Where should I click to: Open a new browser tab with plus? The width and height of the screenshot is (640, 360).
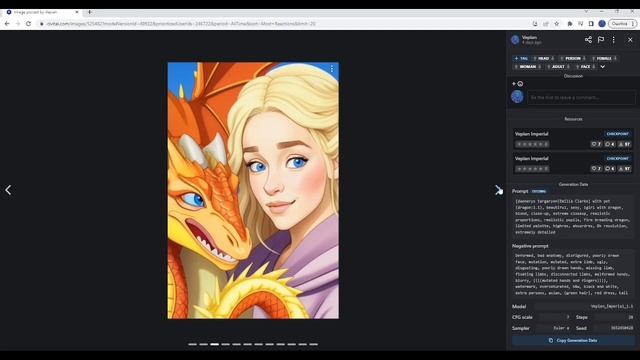tap(89, 12)
